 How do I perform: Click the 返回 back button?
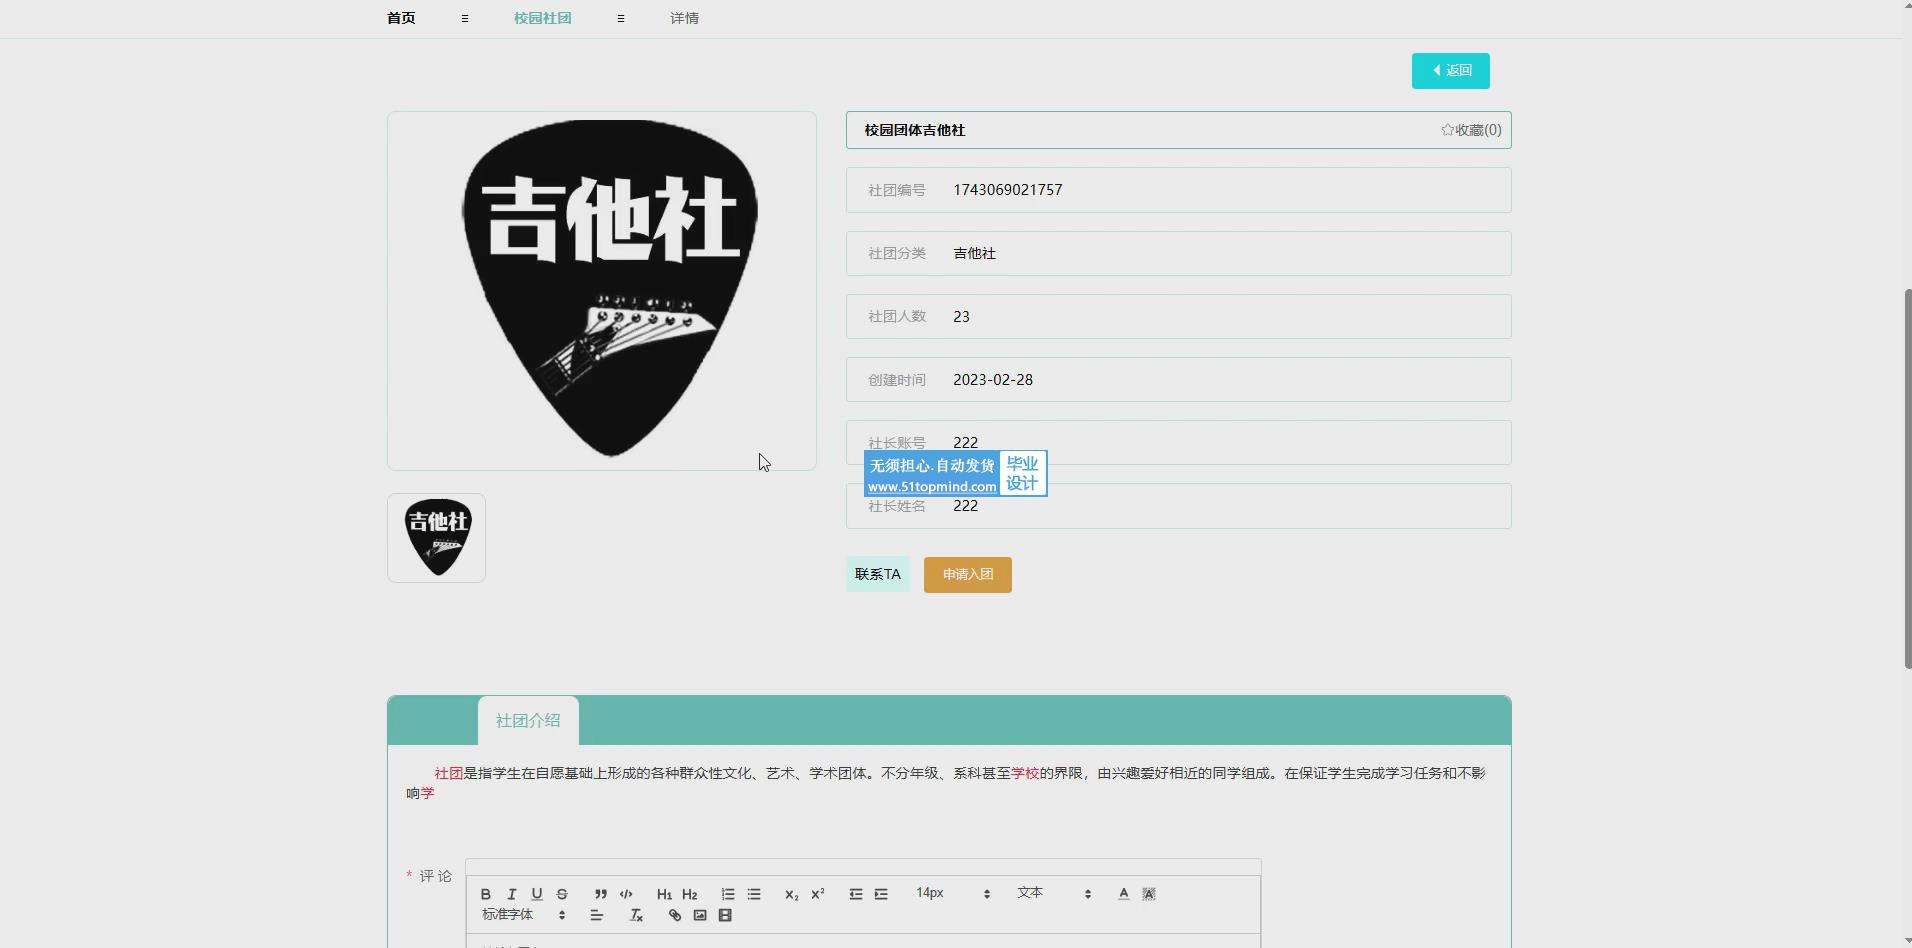pyautogui.click(x=1450, y=70)
